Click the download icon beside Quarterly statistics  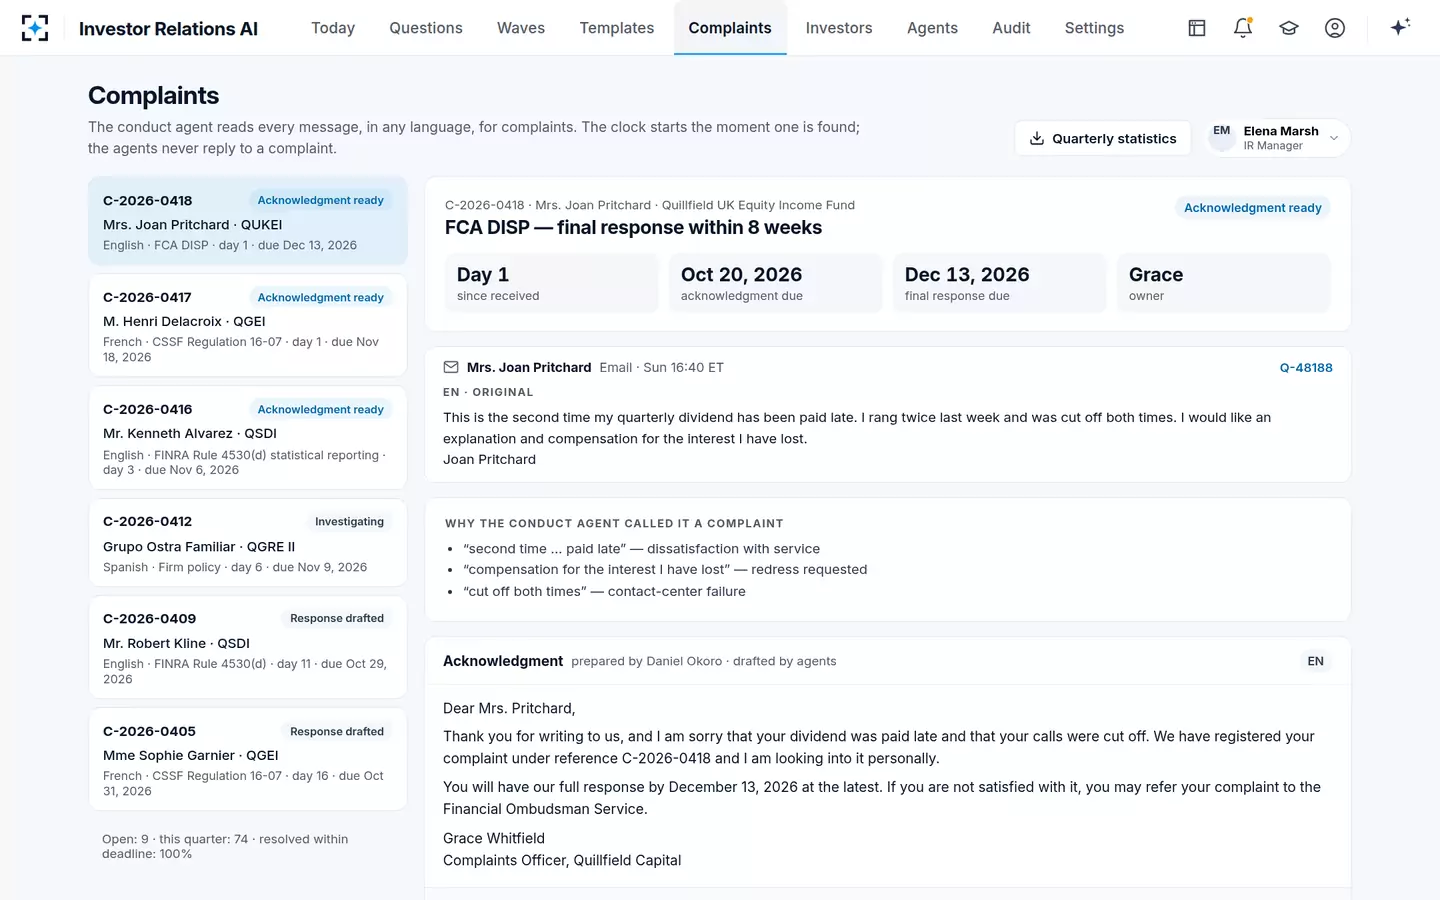[1037, 139]
